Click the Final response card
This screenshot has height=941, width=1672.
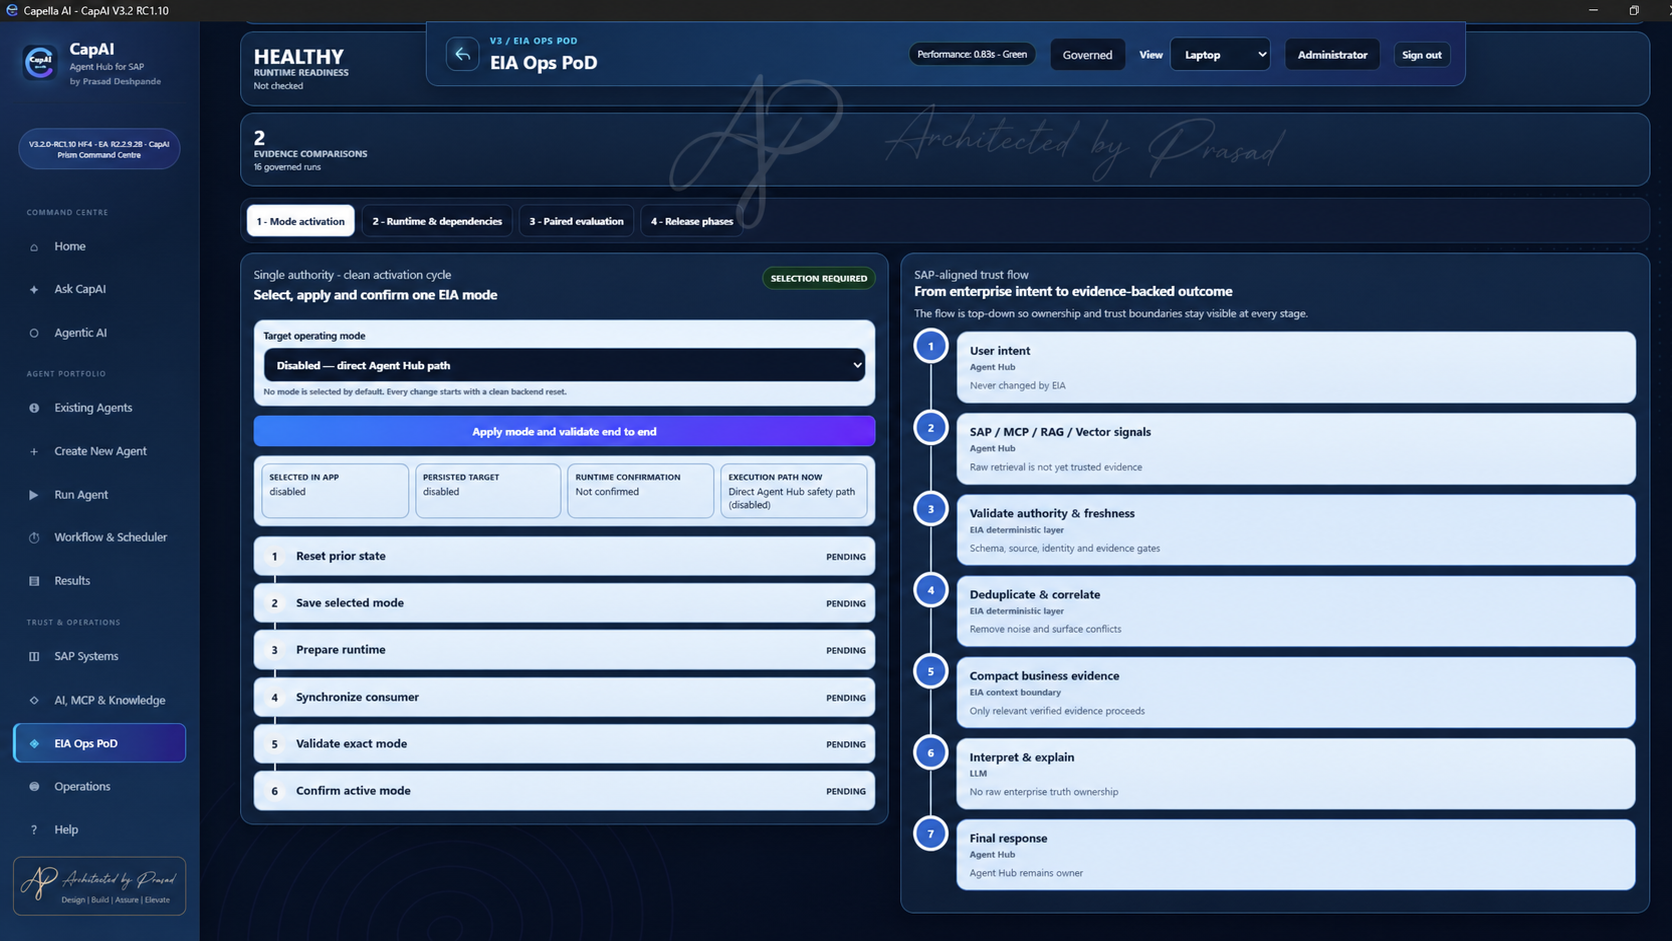click(1296, 855)
